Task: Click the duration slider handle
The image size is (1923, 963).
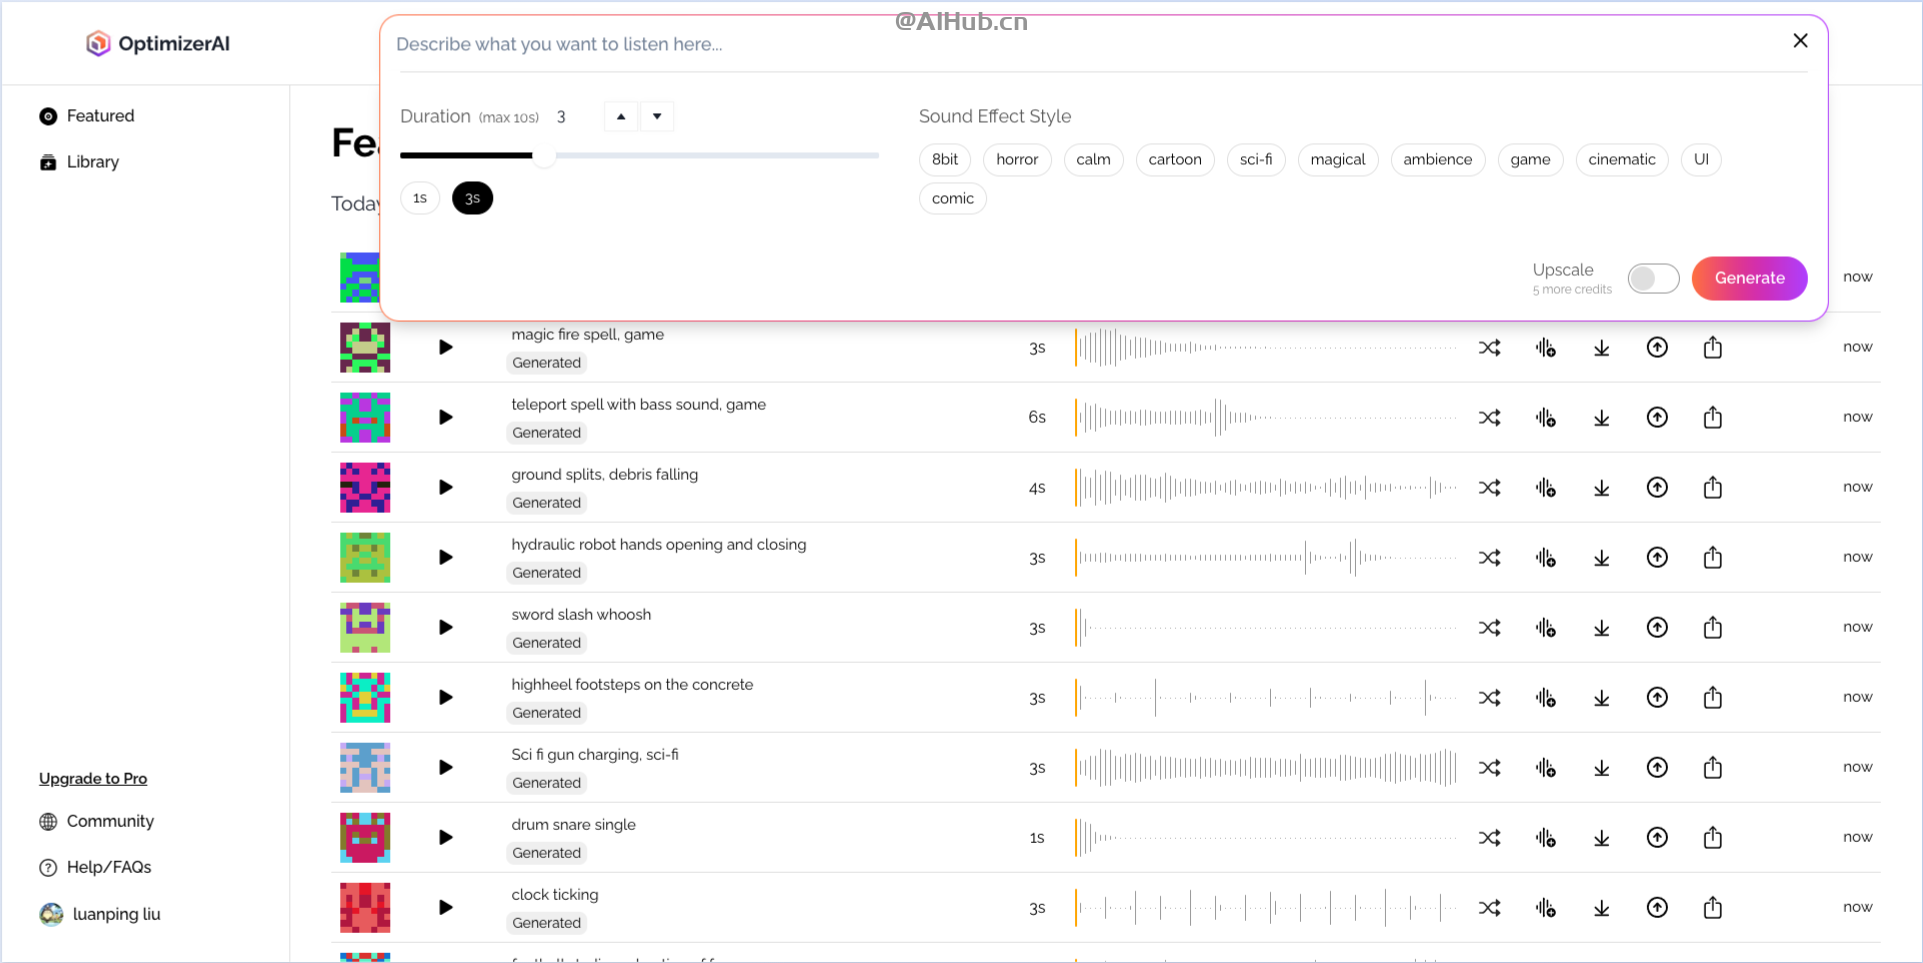Action: click(544, 156)
